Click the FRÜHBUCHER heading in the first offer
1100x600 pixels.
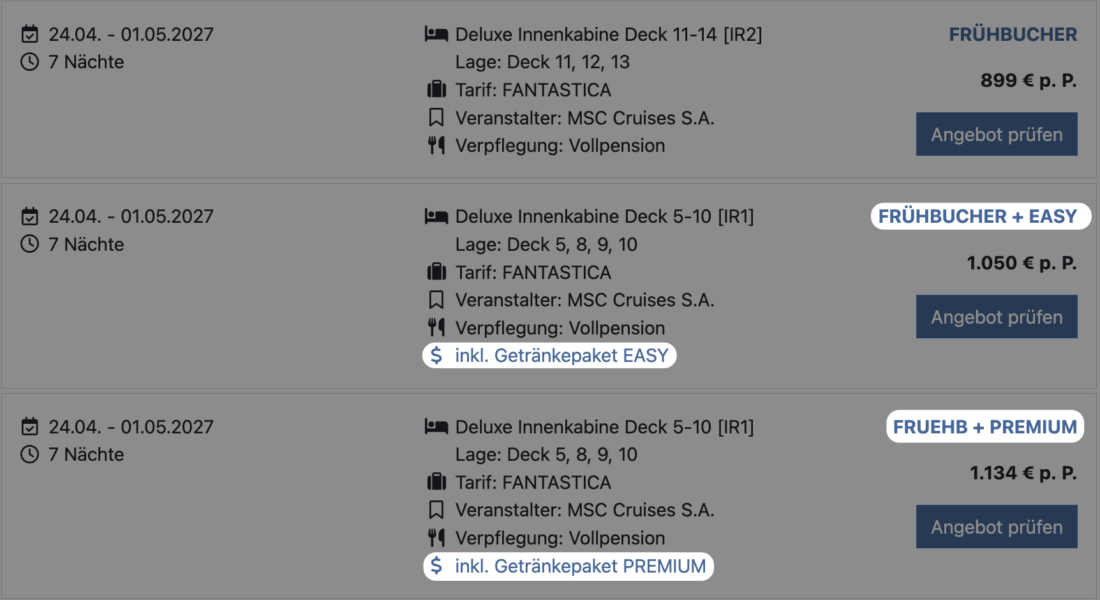(x=1012, y=35)
